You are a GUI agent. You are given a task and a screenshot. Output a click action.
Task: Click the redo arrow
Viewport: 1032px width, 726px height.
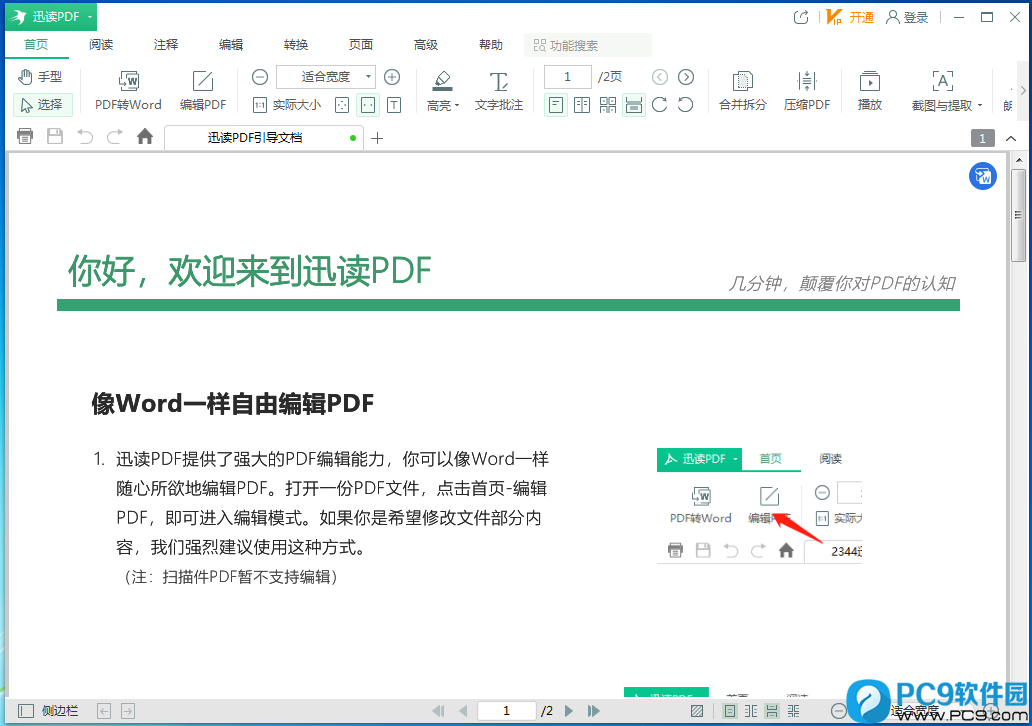click(115, 136)
